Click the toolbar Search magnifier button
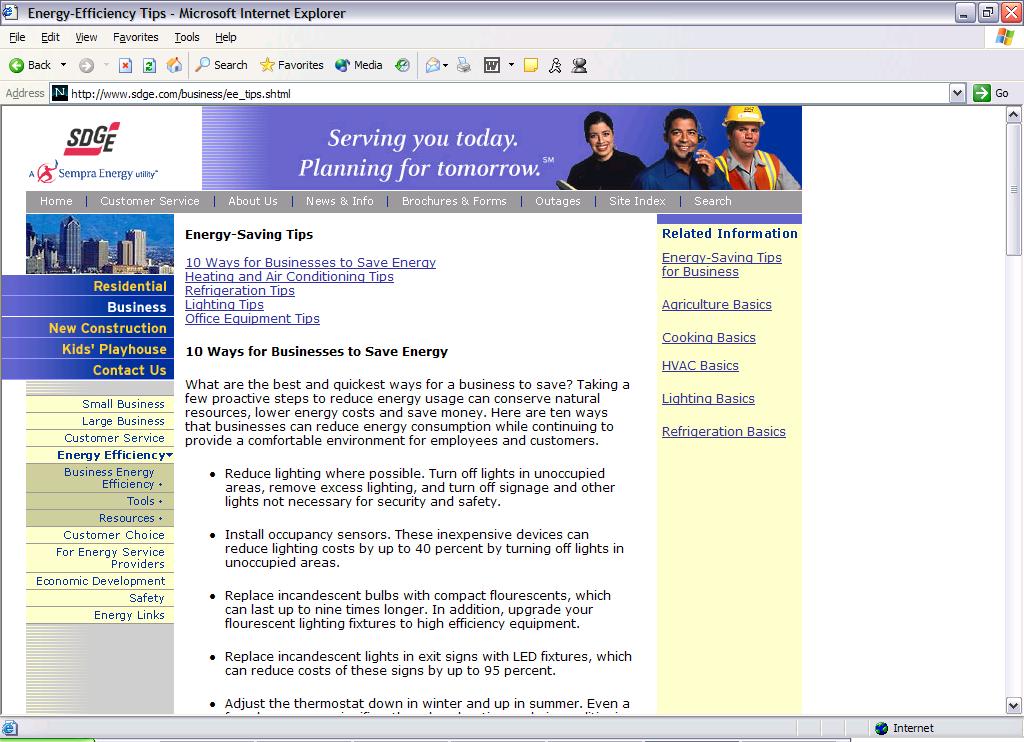Viewport: 1024px width, 742px height. (x=221, y=65)
